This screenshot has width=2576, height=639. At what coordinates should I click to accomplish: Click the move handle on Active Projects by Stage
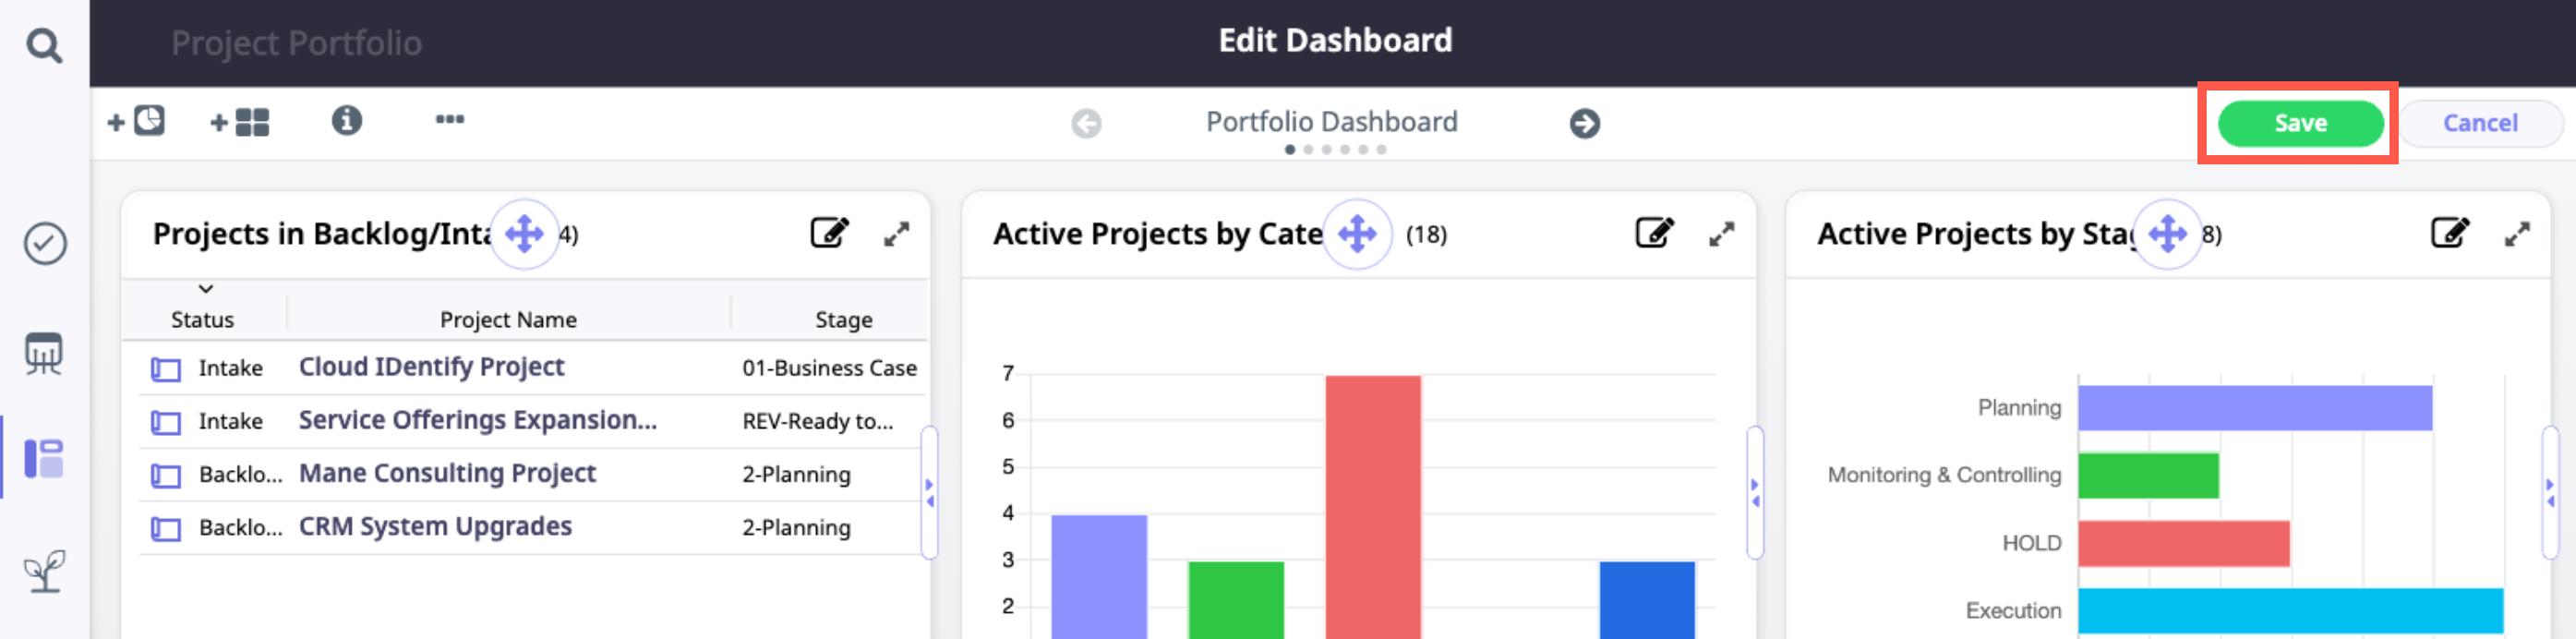2167,234
